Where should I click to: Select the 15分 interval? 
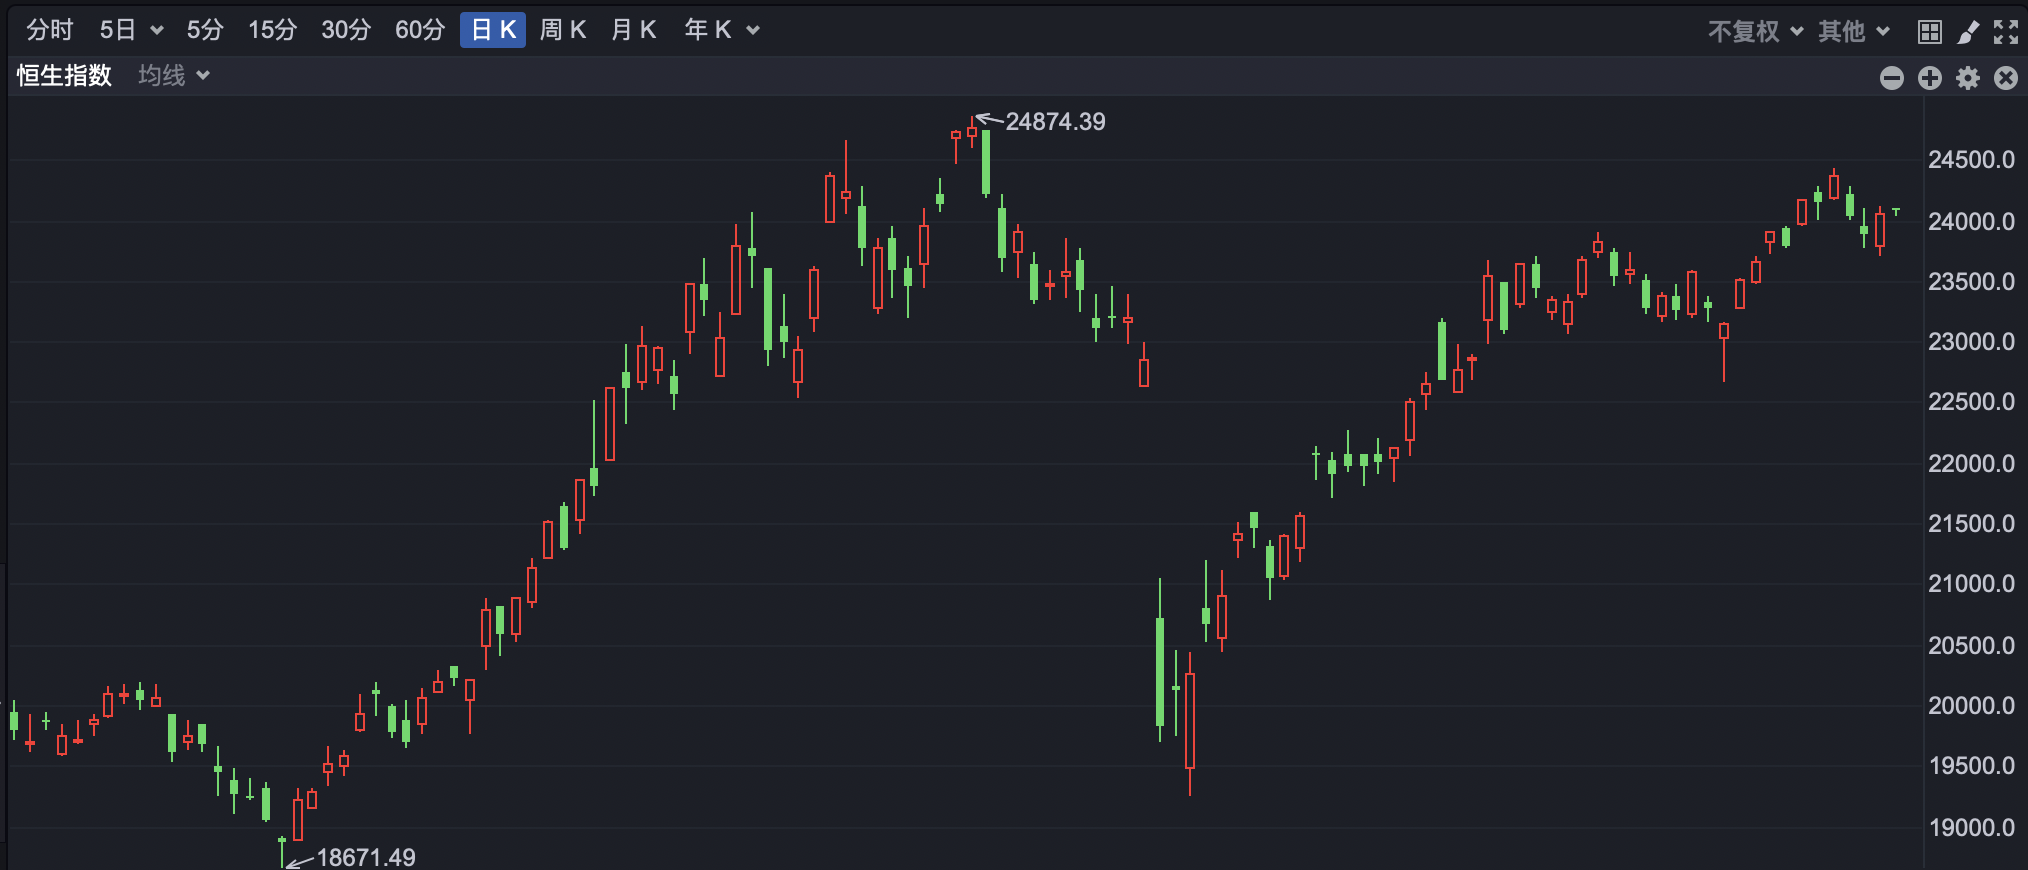point(272,30)
